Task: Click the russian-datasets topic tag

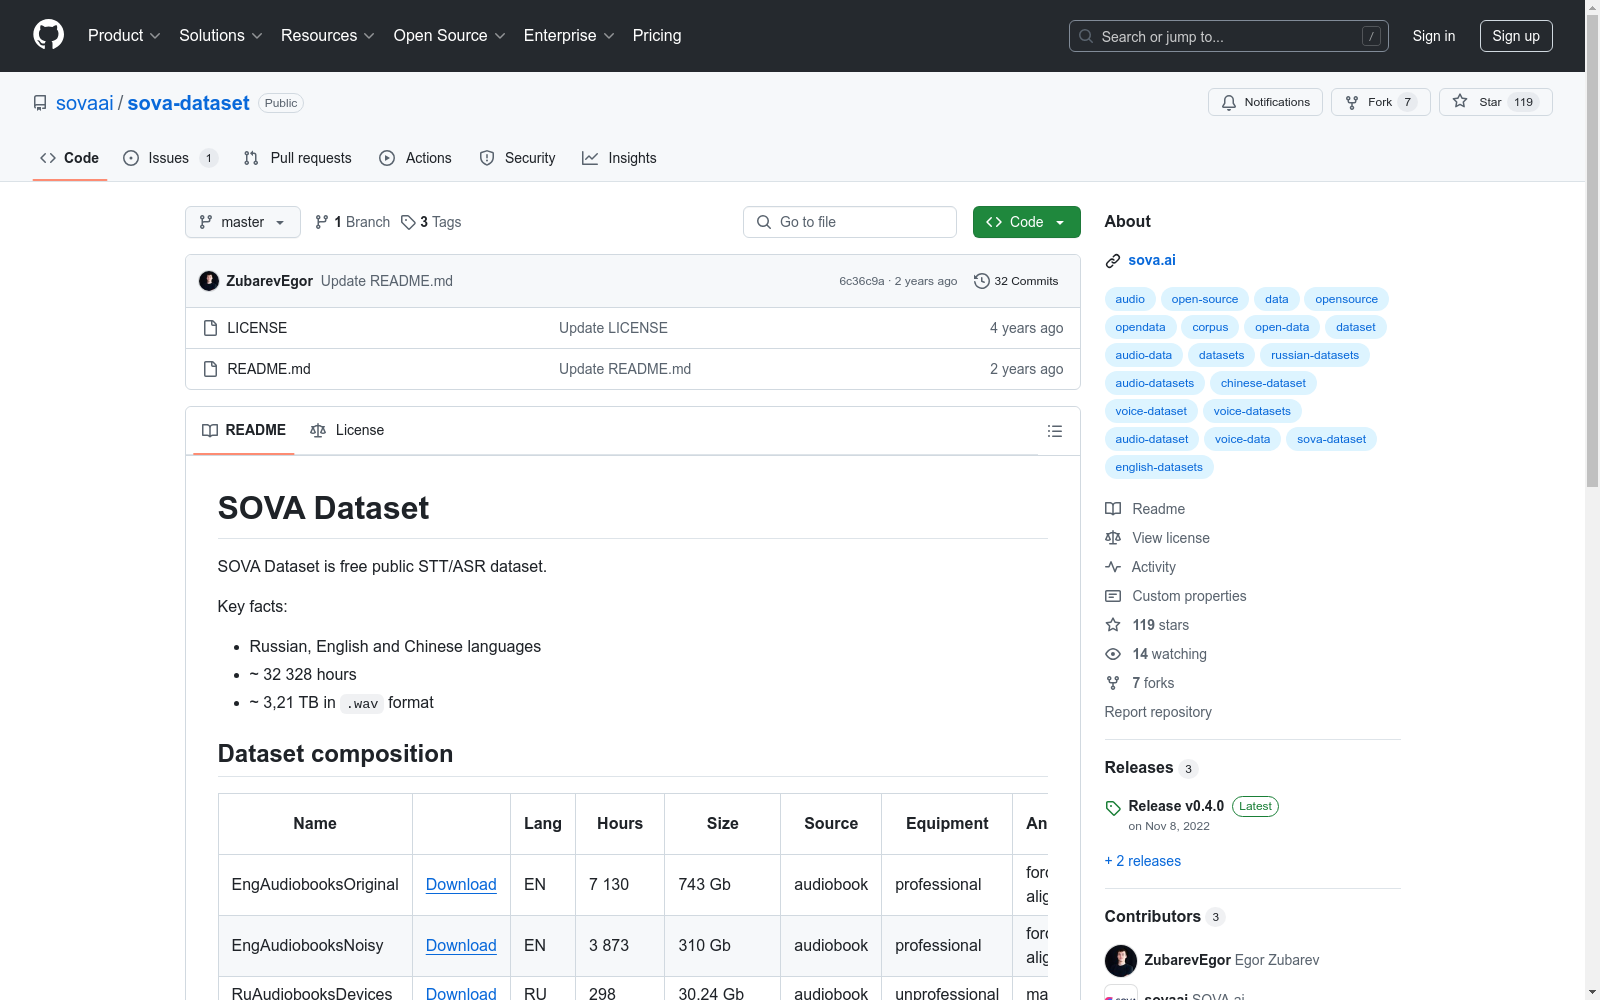Action: pos(1315,355)
